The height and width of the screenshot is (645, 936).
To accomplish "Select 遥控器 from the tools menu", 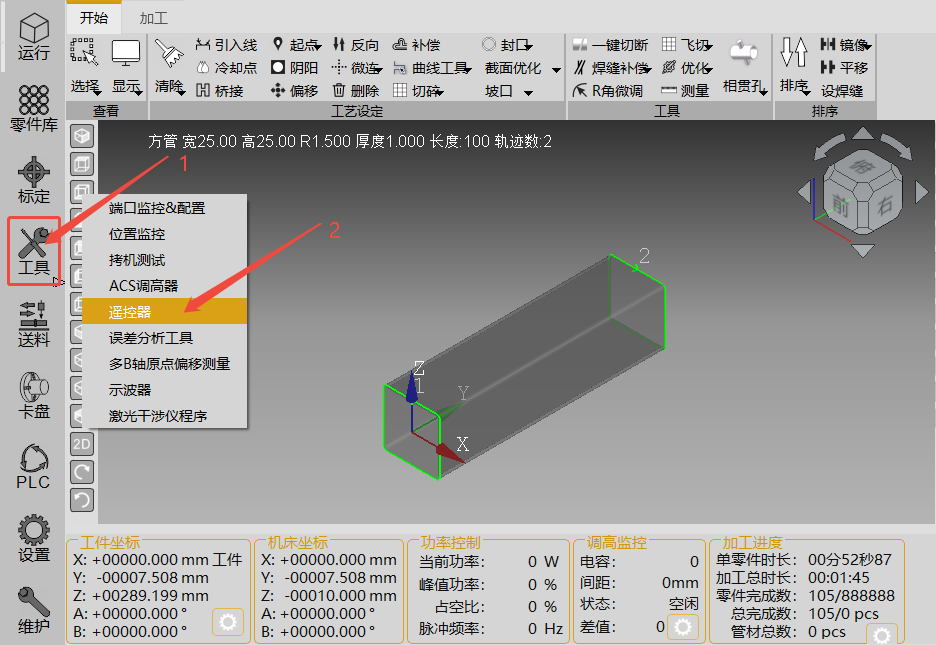I will [x=130, y=312].
